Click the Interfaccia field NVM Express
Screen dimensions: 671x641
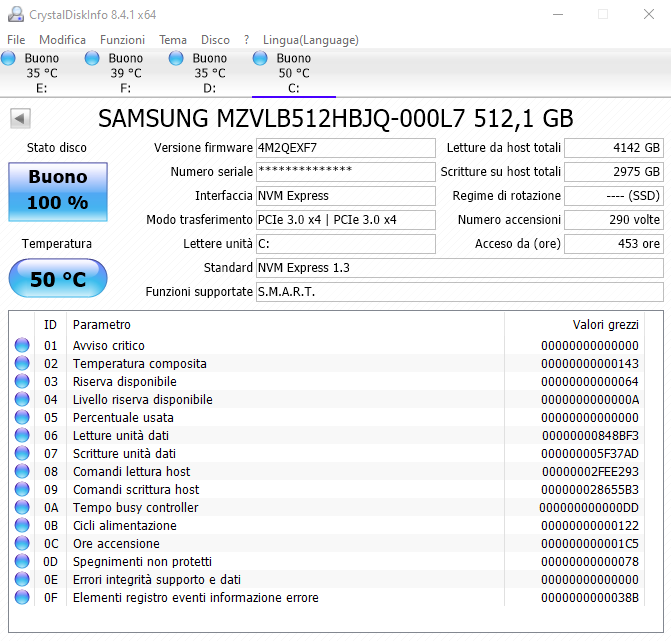pos(346,196)
